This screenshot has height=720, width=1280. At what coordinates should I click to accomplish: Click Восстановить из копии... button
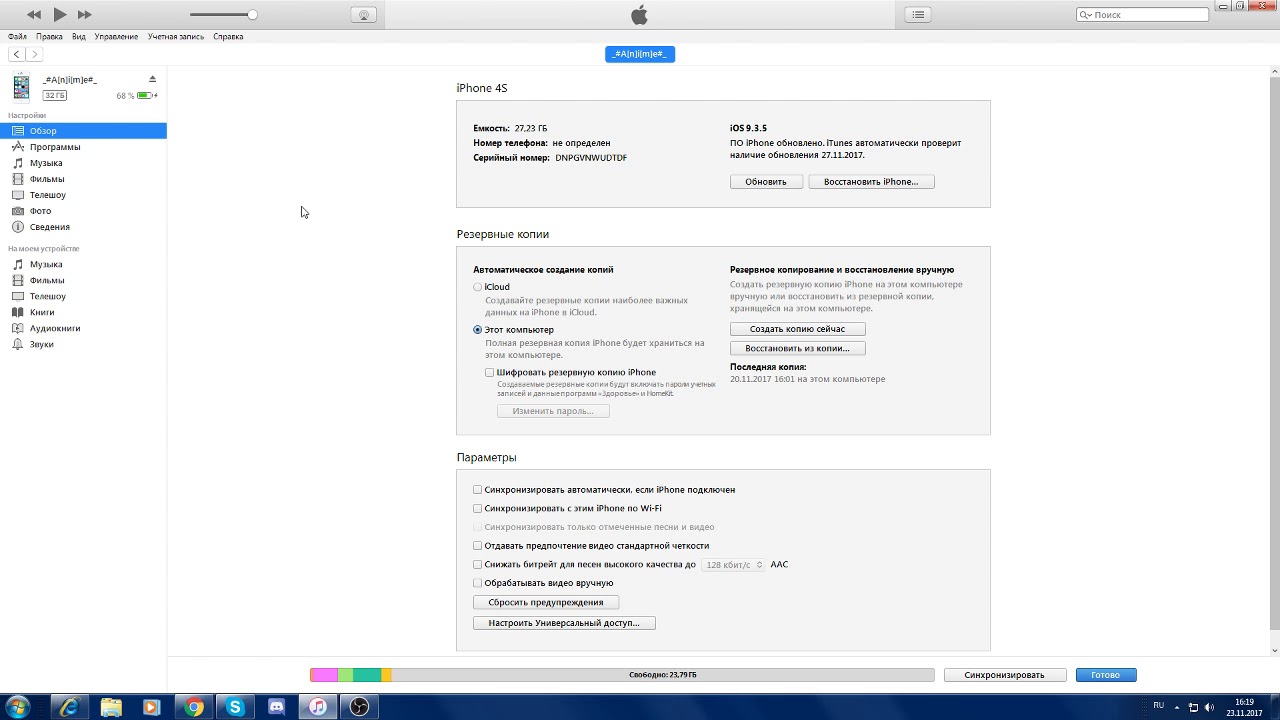(797, 348)
